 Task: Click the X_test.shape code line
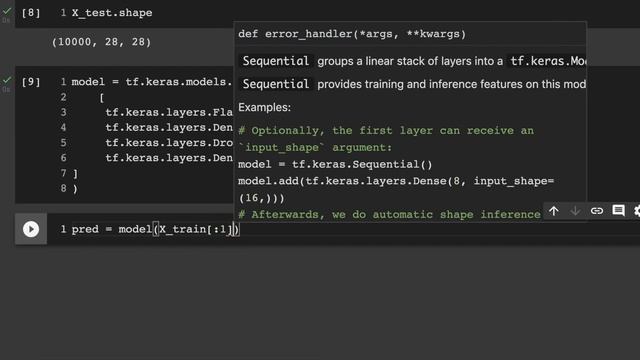(x=112, y=13)
